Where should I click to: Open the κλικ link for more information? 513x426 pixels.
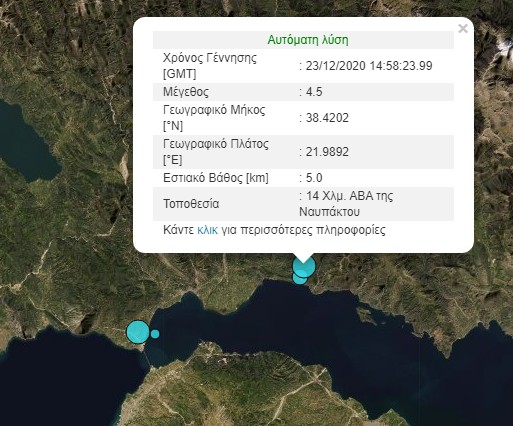click(207, 230)
